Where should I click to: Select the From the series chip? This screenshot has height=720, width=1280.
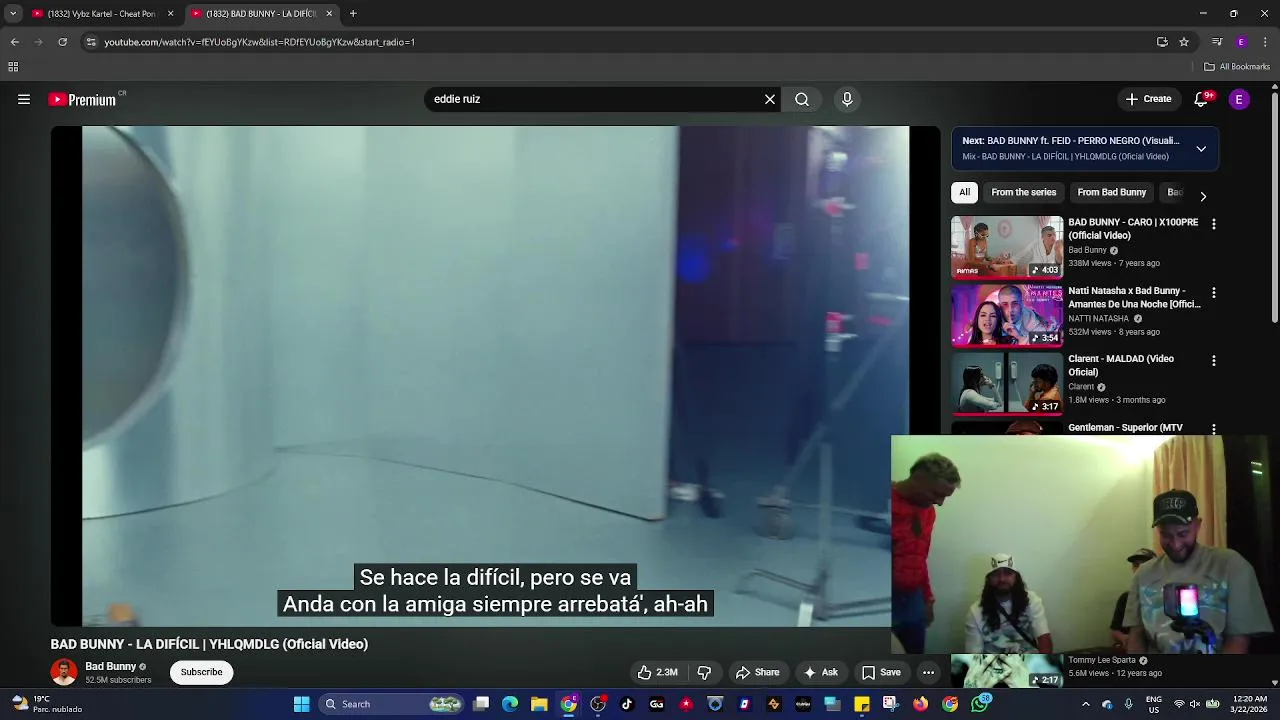click(1023, 192)
